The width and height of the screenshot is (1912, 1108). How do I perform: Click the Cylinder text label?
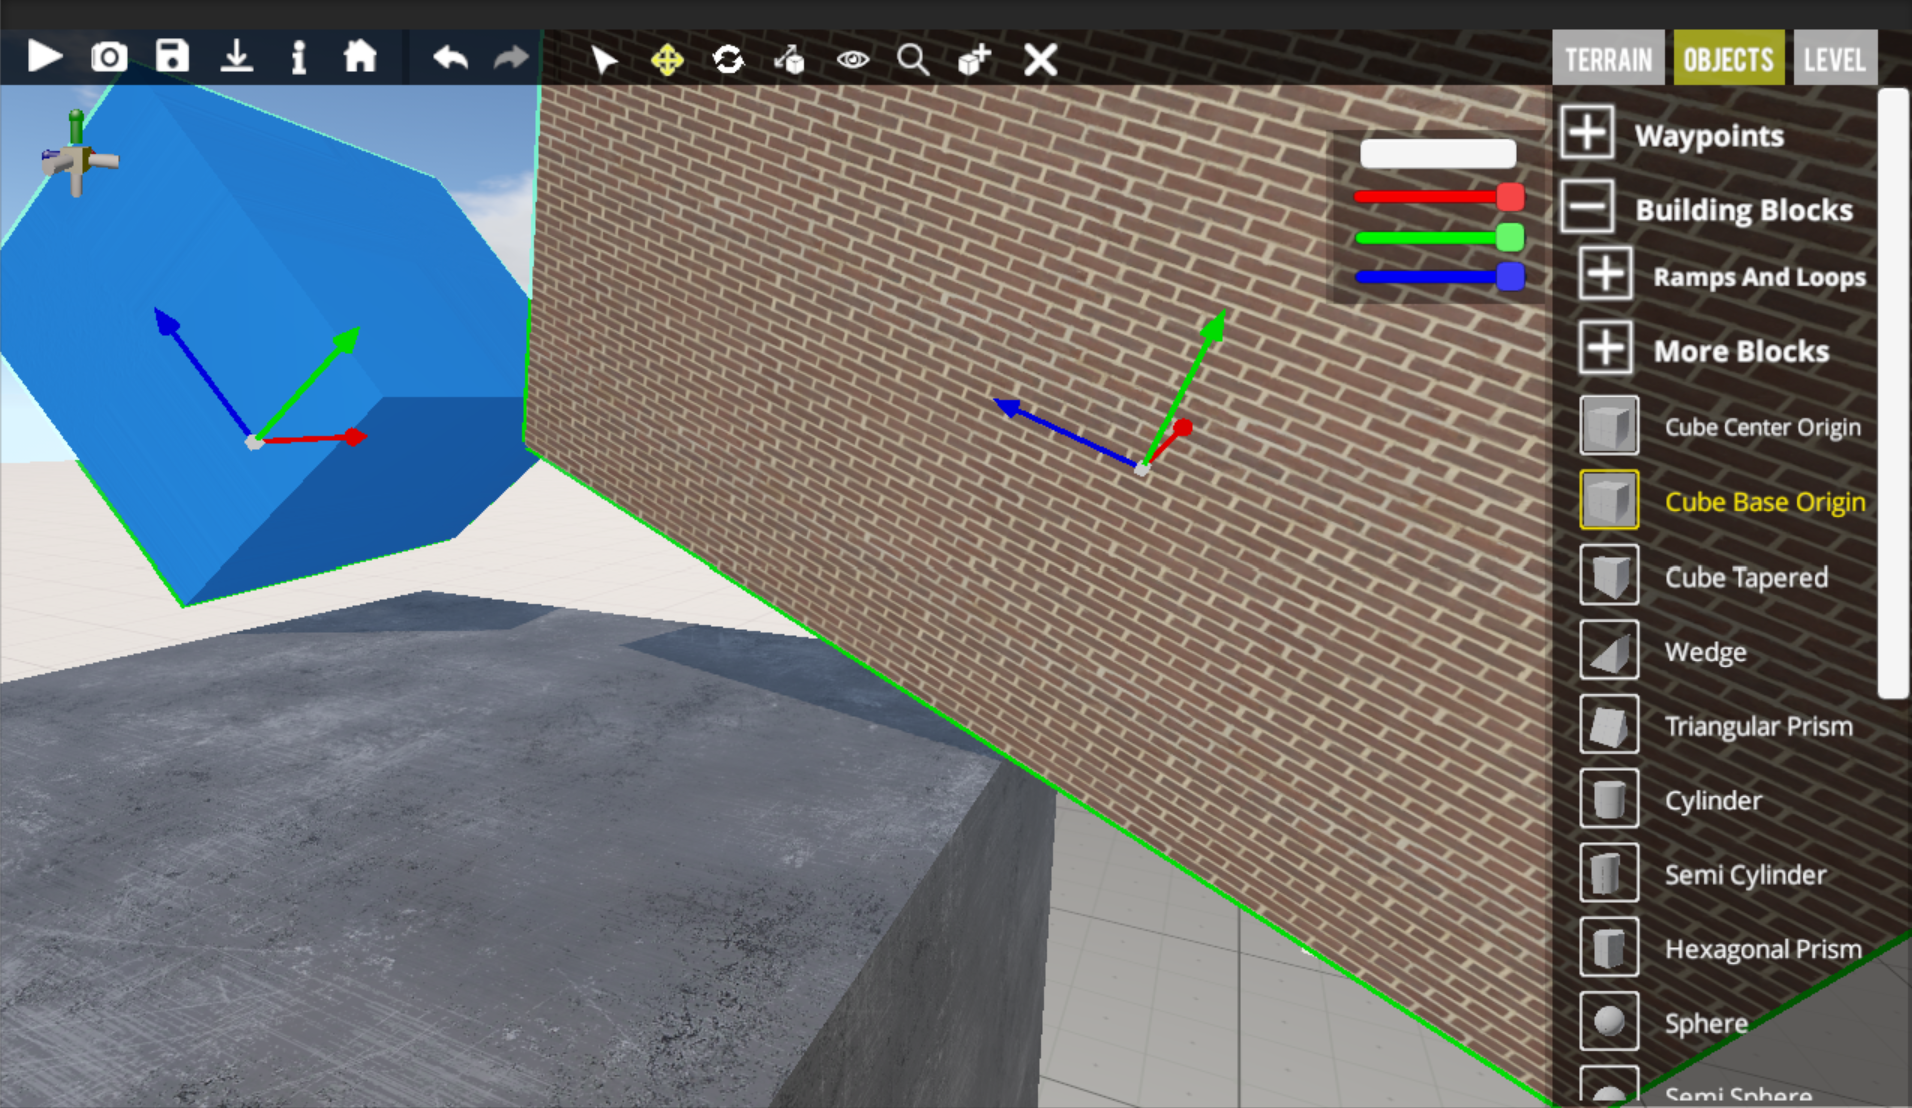[1713, 801]
